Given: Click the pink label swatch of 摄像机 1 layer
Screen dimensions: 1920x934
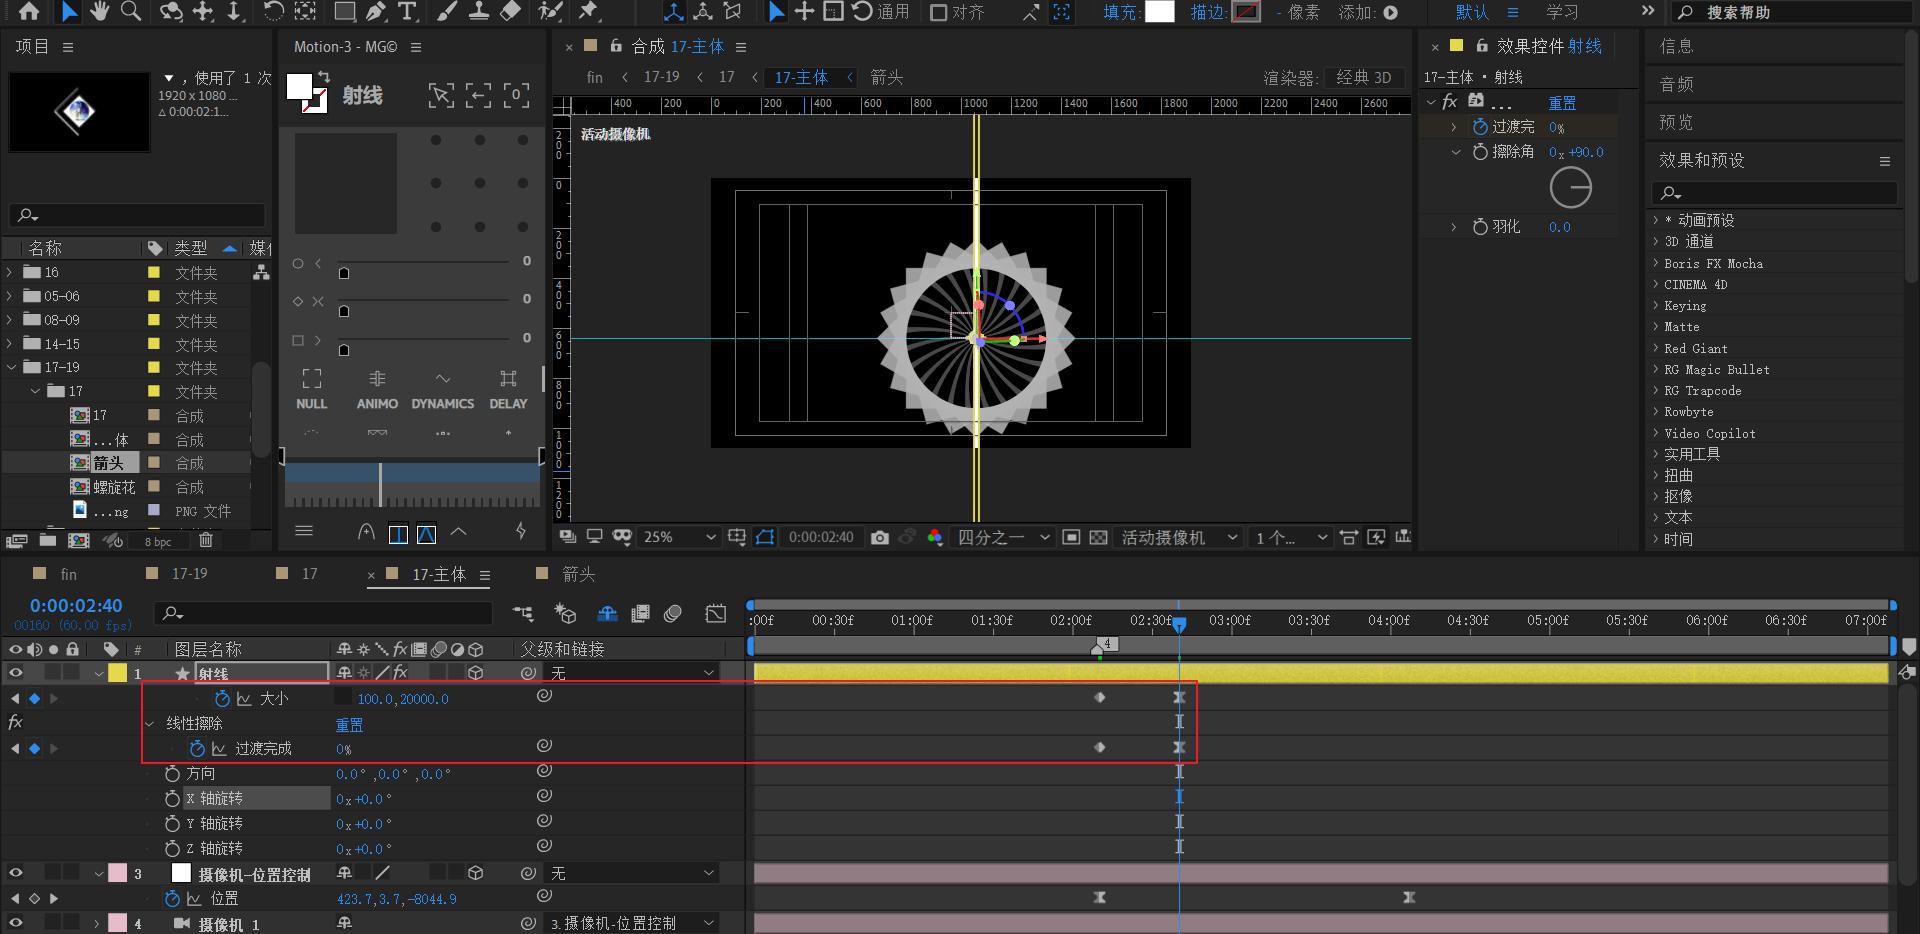Looking at the screenshot, I should click(x=118, y=923).
